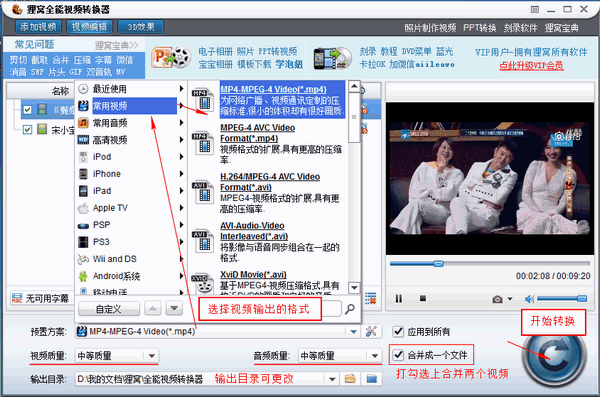The height and width of the screenshot is (397, 600).
Task: Click the 无可用字幕 subtitle selector
Action: (x=41, y=298)
